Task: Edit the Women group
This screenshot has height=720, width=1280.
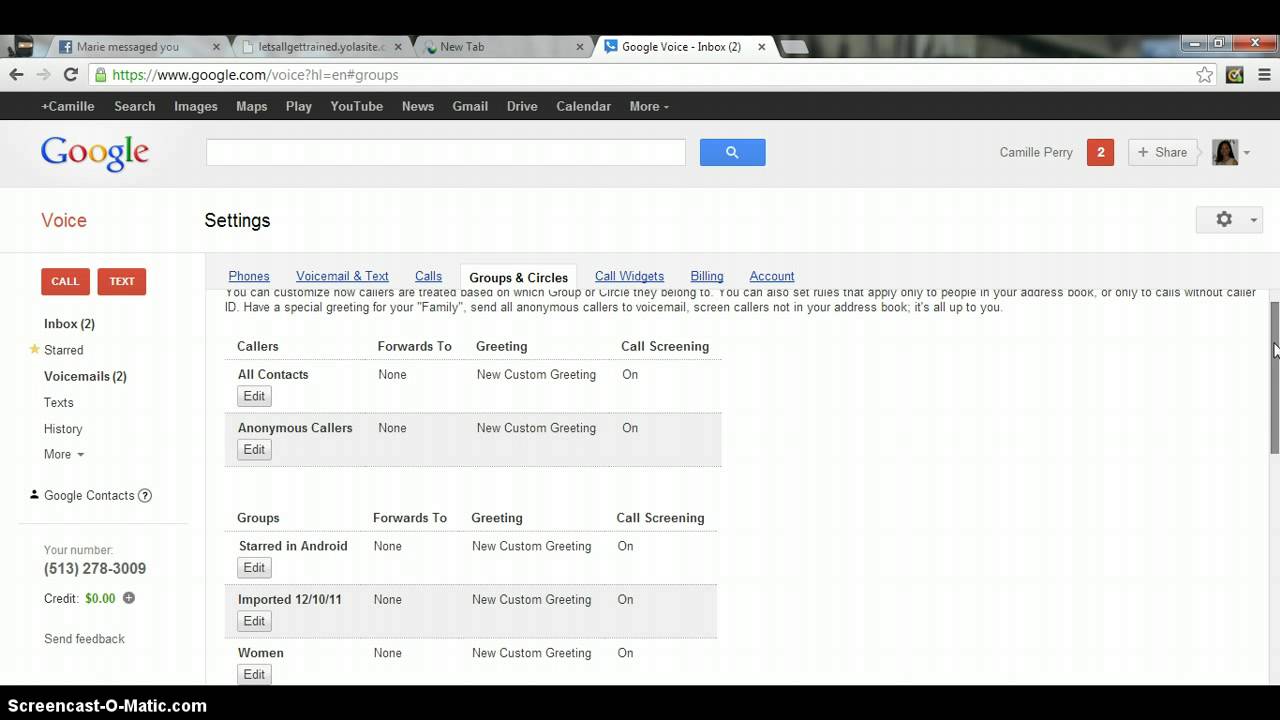Action: (254, 674)
